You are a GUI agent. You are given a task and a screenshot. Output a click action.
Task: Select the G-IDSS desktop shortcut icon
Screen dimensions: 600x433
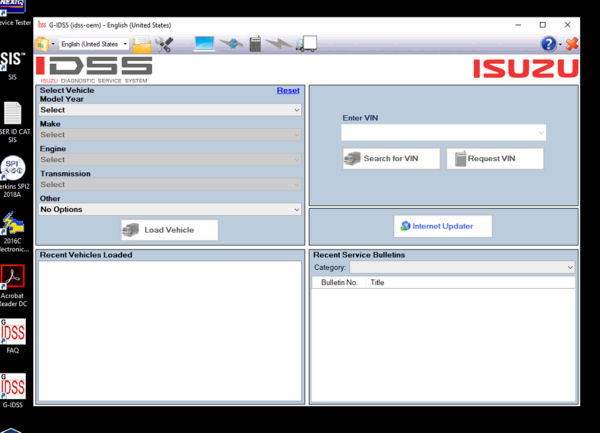pos(13,391)
